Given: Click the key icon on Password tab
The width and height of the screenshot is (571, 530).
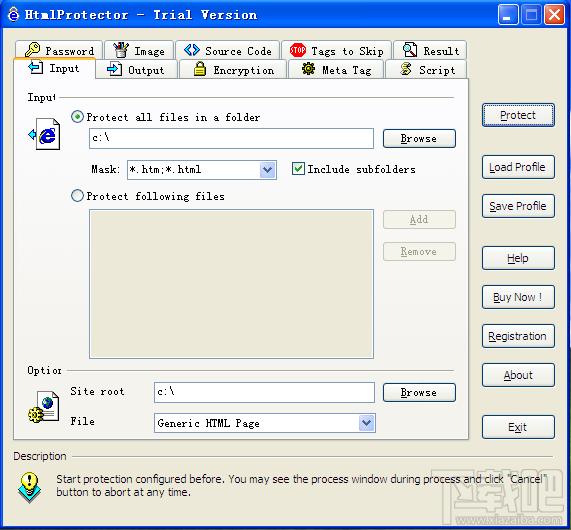Looking at the screenshot, I should click(33, 50).
